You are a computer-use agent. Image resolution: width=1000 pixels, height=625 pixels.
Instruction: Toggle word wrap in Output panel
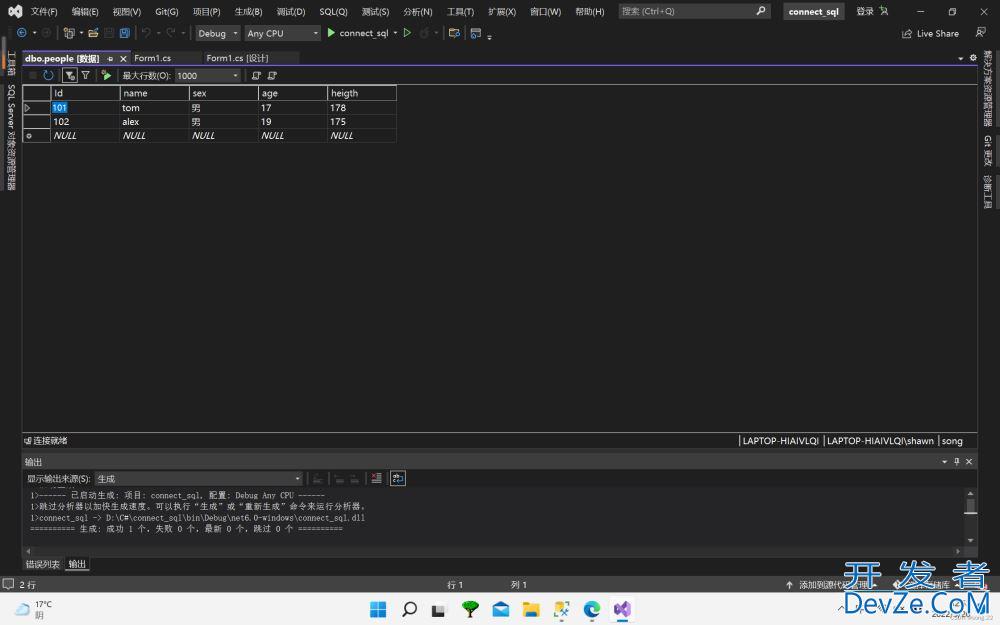tap(398, 478)
